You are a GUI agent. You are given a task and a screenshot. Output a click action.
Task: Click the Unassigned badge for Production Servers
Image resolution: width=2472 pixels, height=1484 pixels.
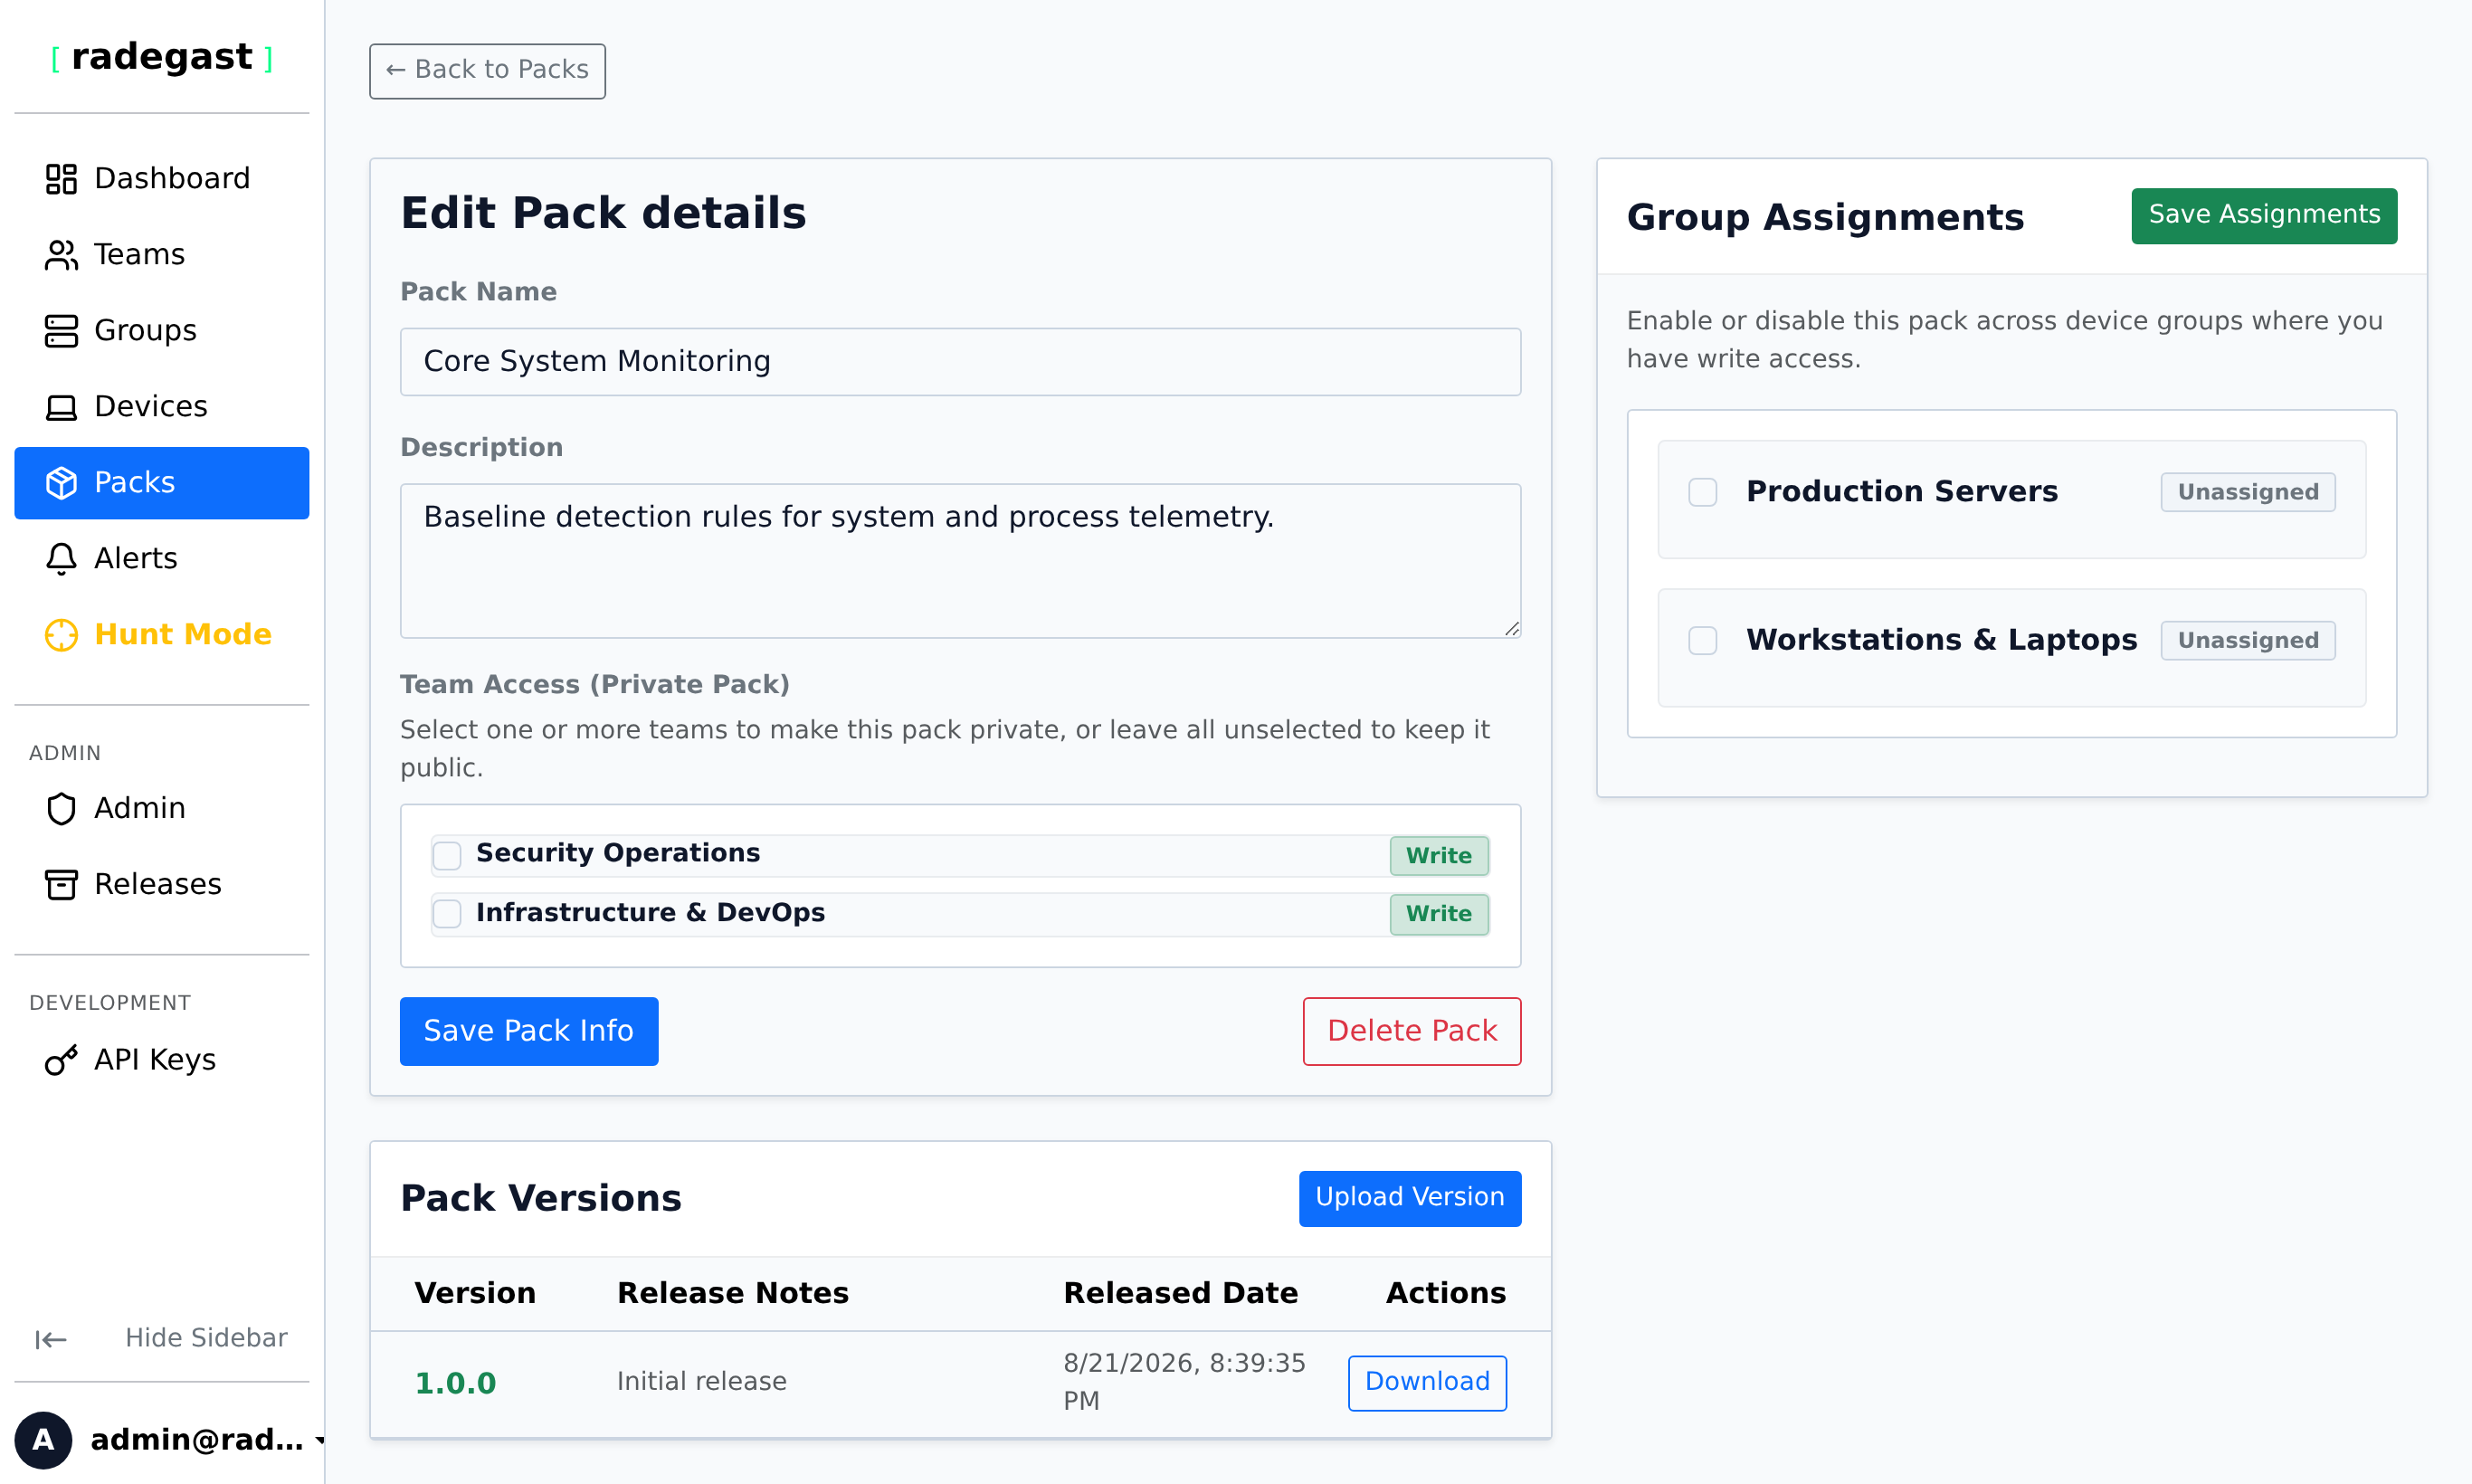click(2248, 492)
